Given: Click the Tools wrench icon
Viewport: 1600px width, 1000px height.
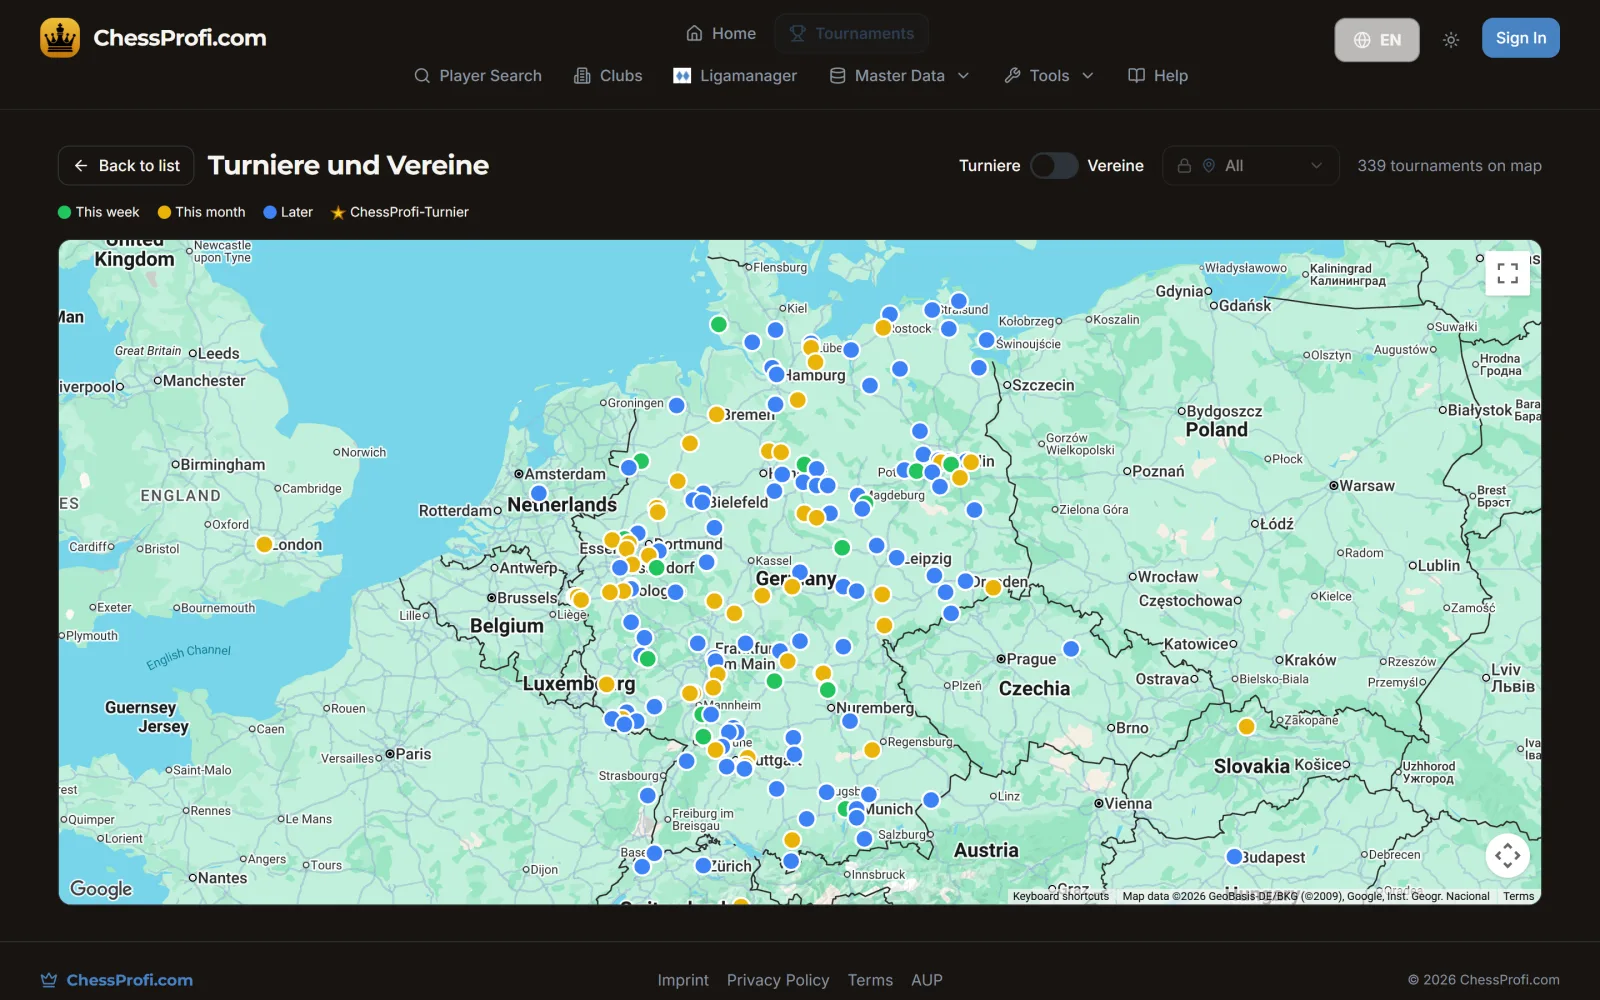Looking at the screenshot, I should [x=1013, y=76].
